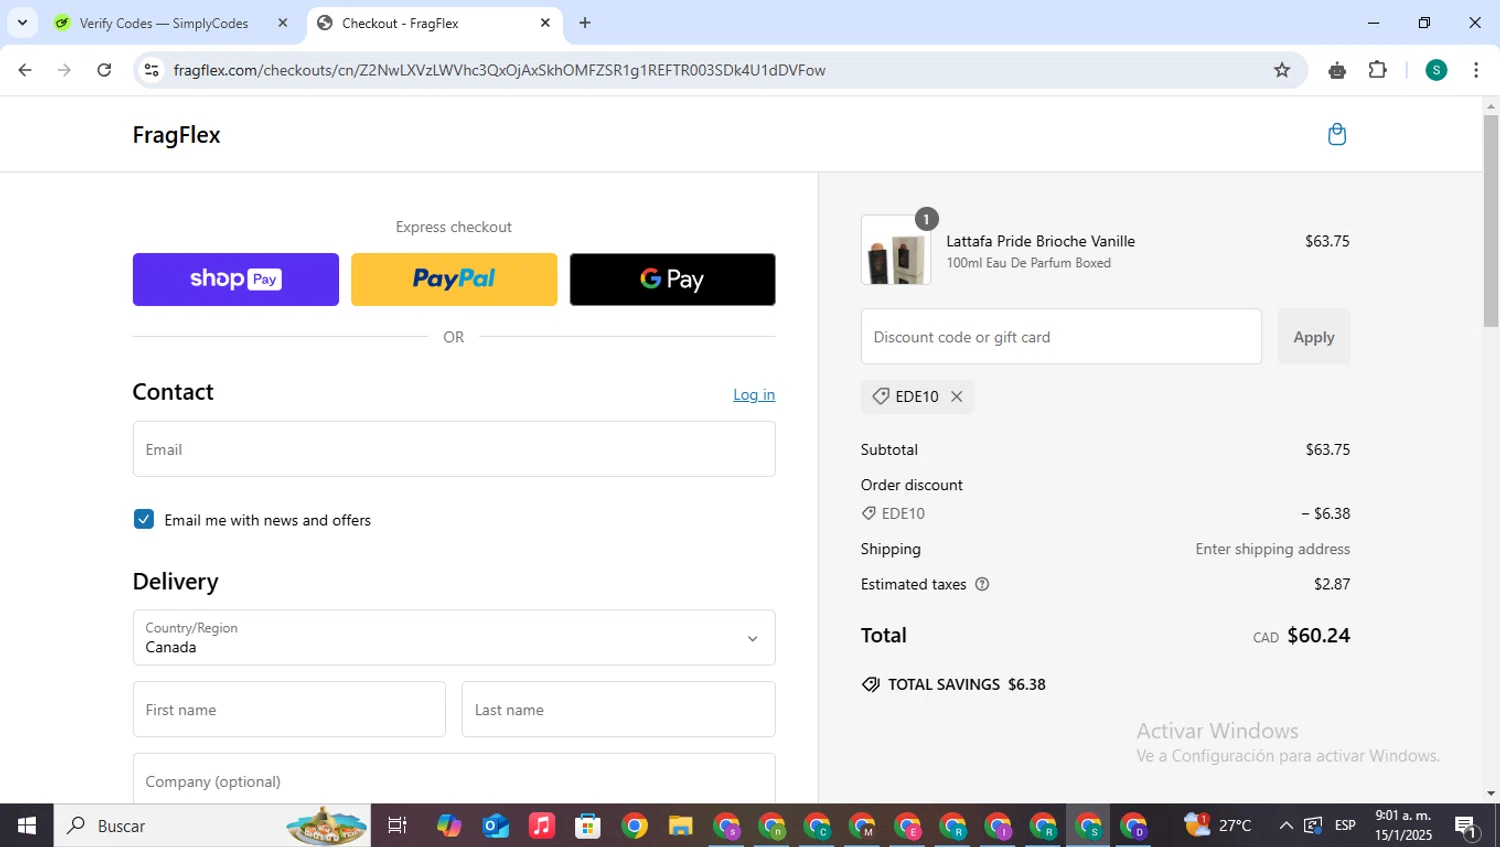Open the Chrome extensions puzzle icon
The image size is (1500, 847).
coord(1377,70)
